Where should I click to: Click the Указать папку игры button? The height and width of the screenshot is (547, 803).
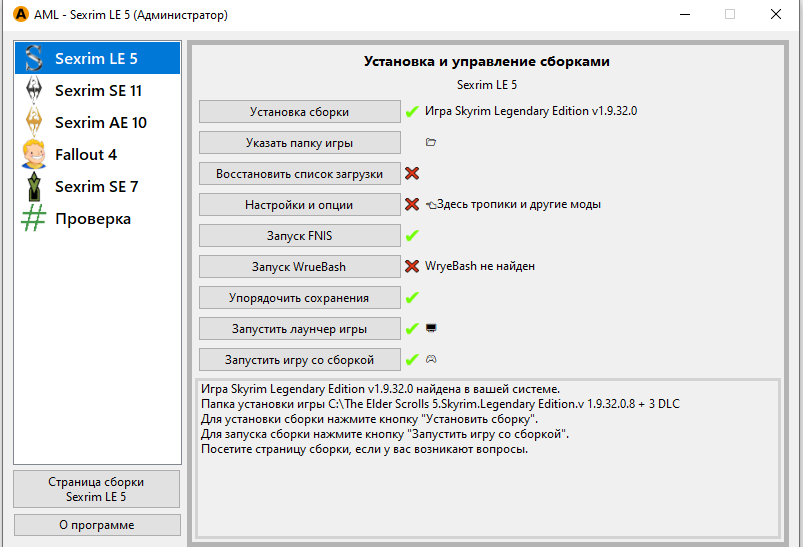[x=299, y=142]
